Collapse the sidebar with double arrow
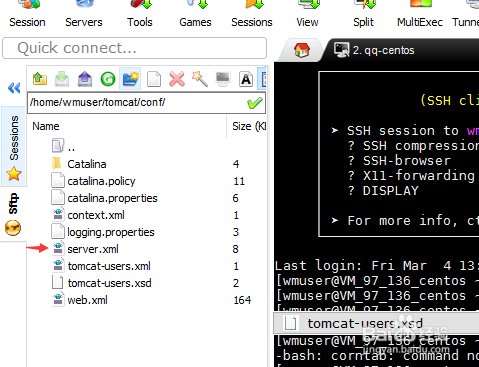479x367 pixels. point(14,88)
